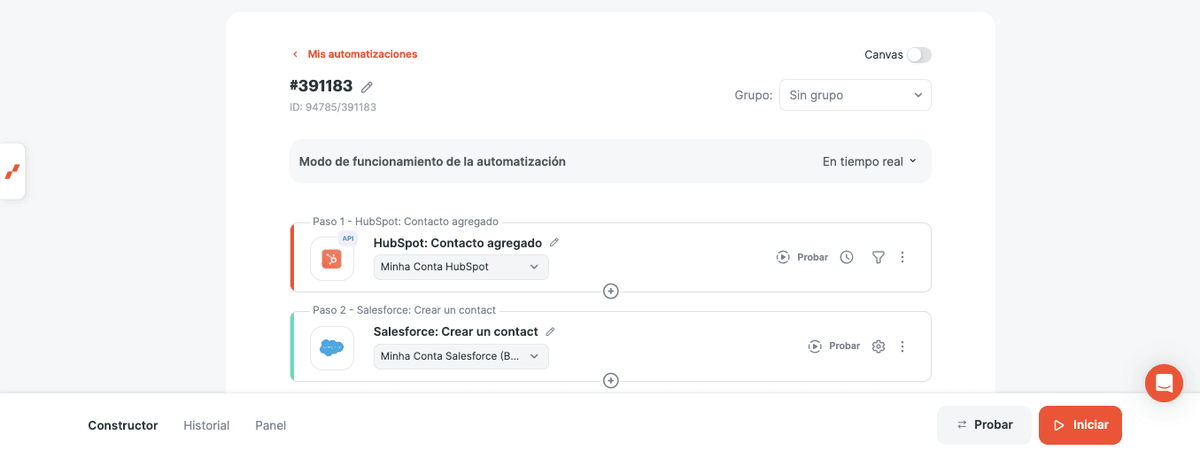Open gear settings for Salesforce step
Screen dimensions: 1200x452
point(879,346)
